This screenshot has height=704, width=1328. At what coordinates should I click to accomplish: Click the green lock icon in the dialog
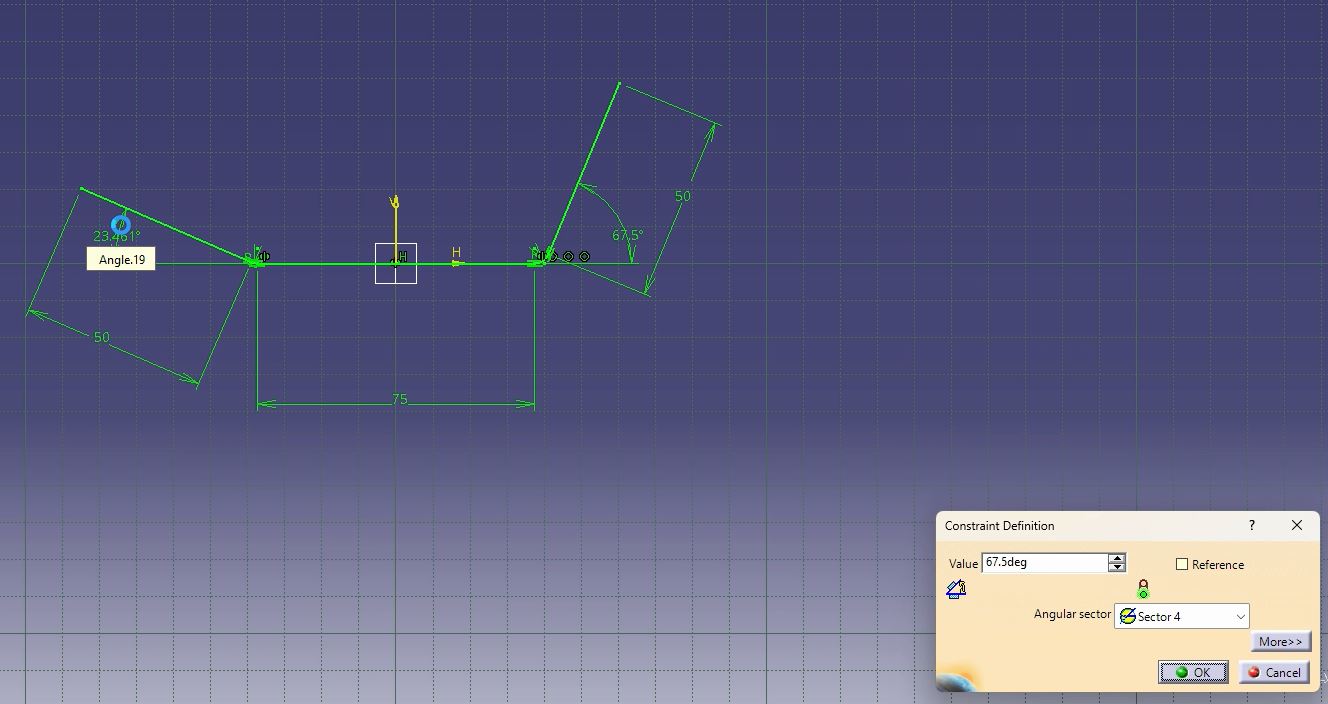(1143, 589)
